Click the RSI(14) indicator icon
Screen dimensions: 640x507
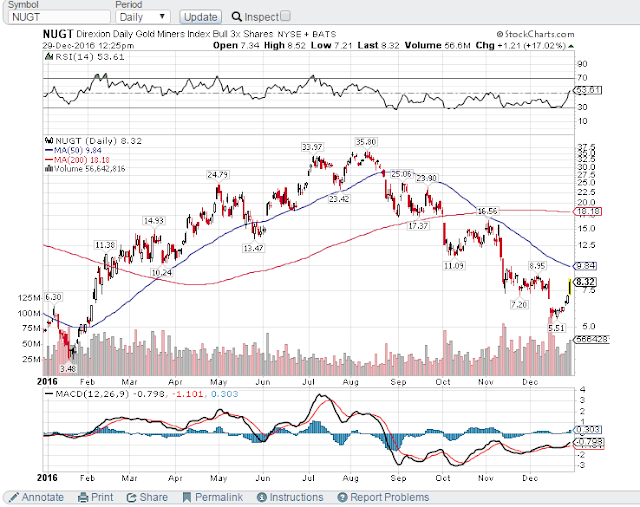(49, 57)
